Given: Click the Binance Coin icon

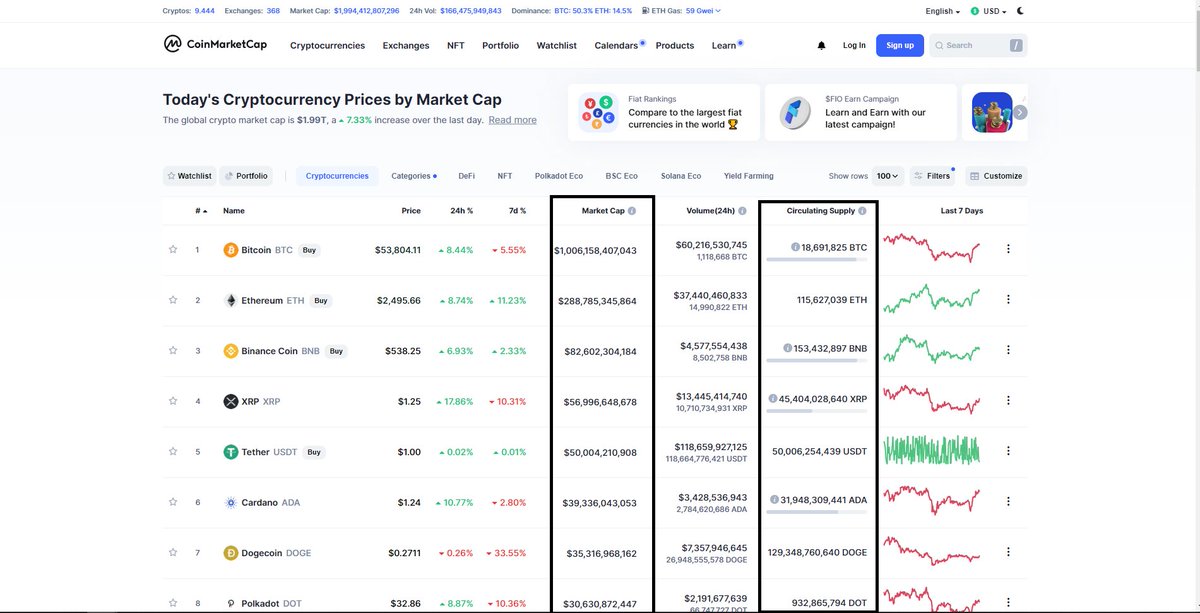Looking at the screenshot, I should (x=231, y=351).
